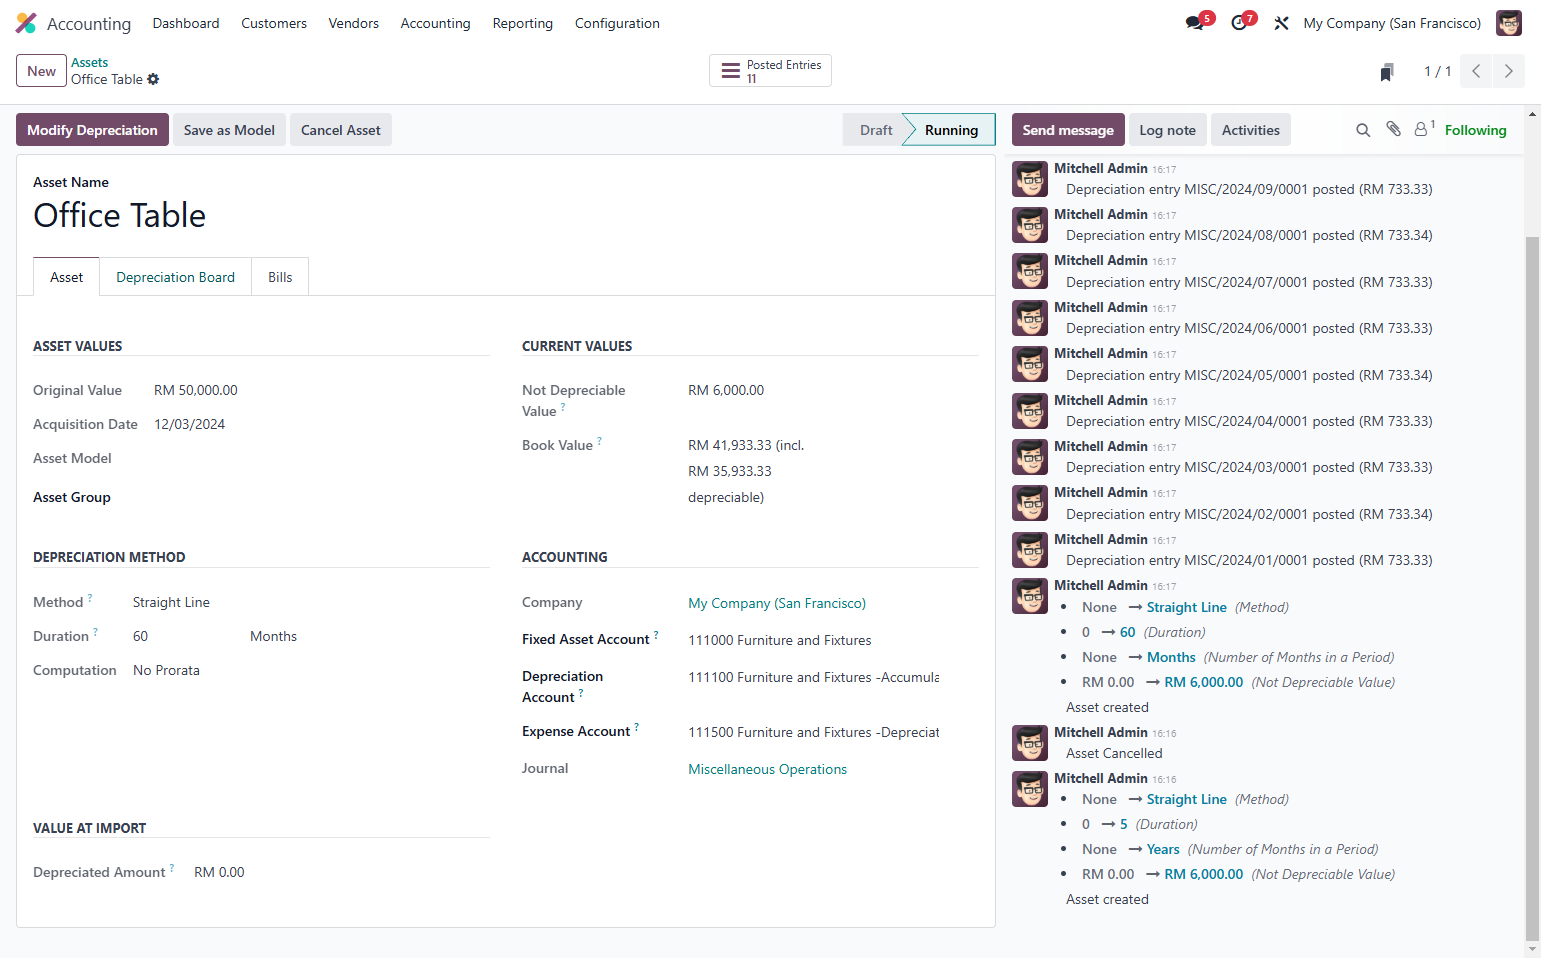The image size is (1541, 958).
Task: Go to the previous record arrow
Action: 1476,71
